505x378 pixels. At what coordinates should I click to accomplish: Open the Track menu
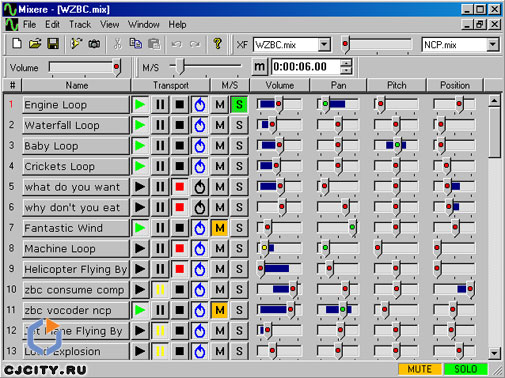coord(80,25)
